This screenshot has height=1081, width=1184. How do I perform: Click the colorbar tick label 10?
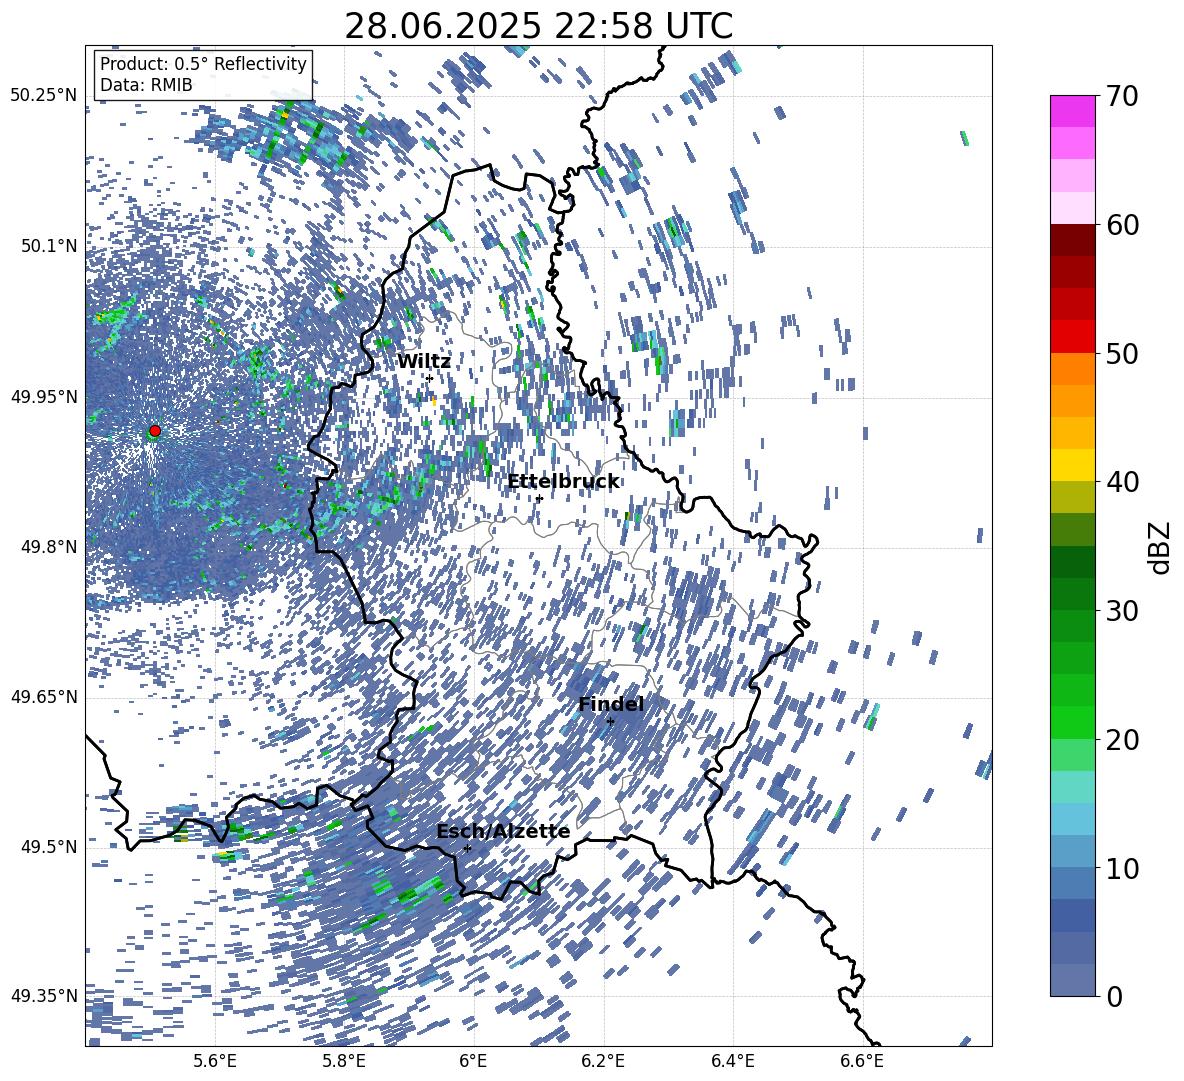click(1122, 868)
